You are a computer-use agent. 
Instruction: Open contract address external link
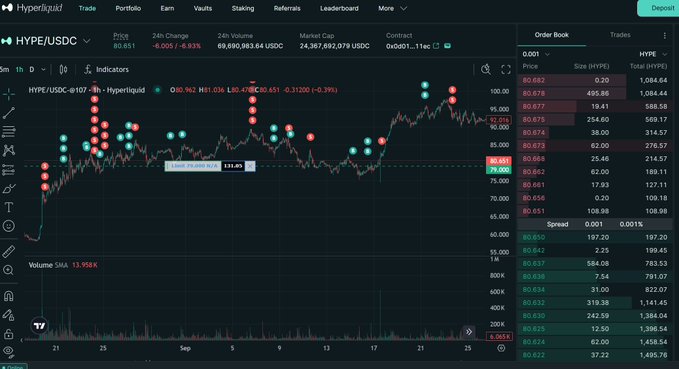point(436,45)
